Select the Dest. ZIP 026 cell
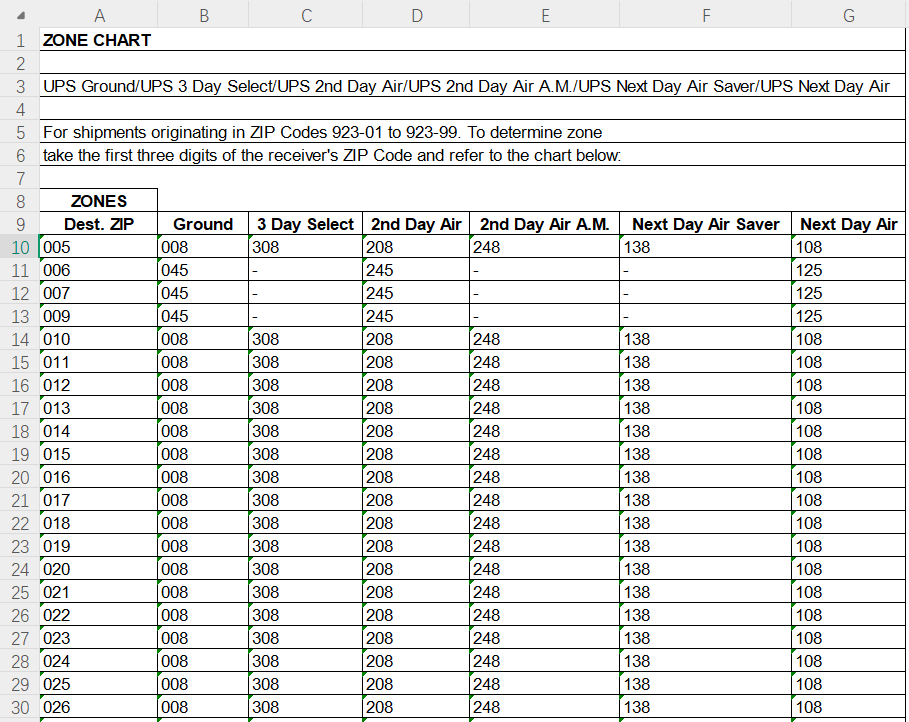This screenshot has width=909, height=722. pyautogui.click(x=99, y=707)
